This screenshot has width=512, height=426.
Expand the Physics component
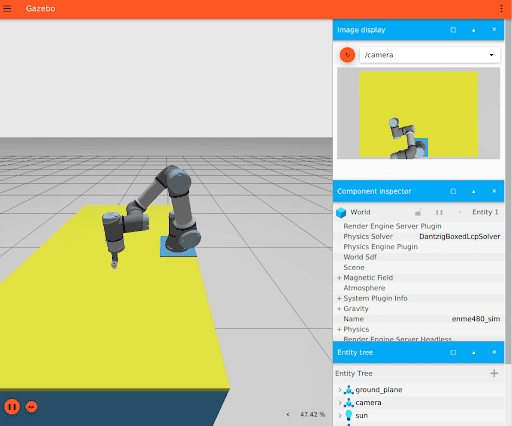tap(339, 329)
